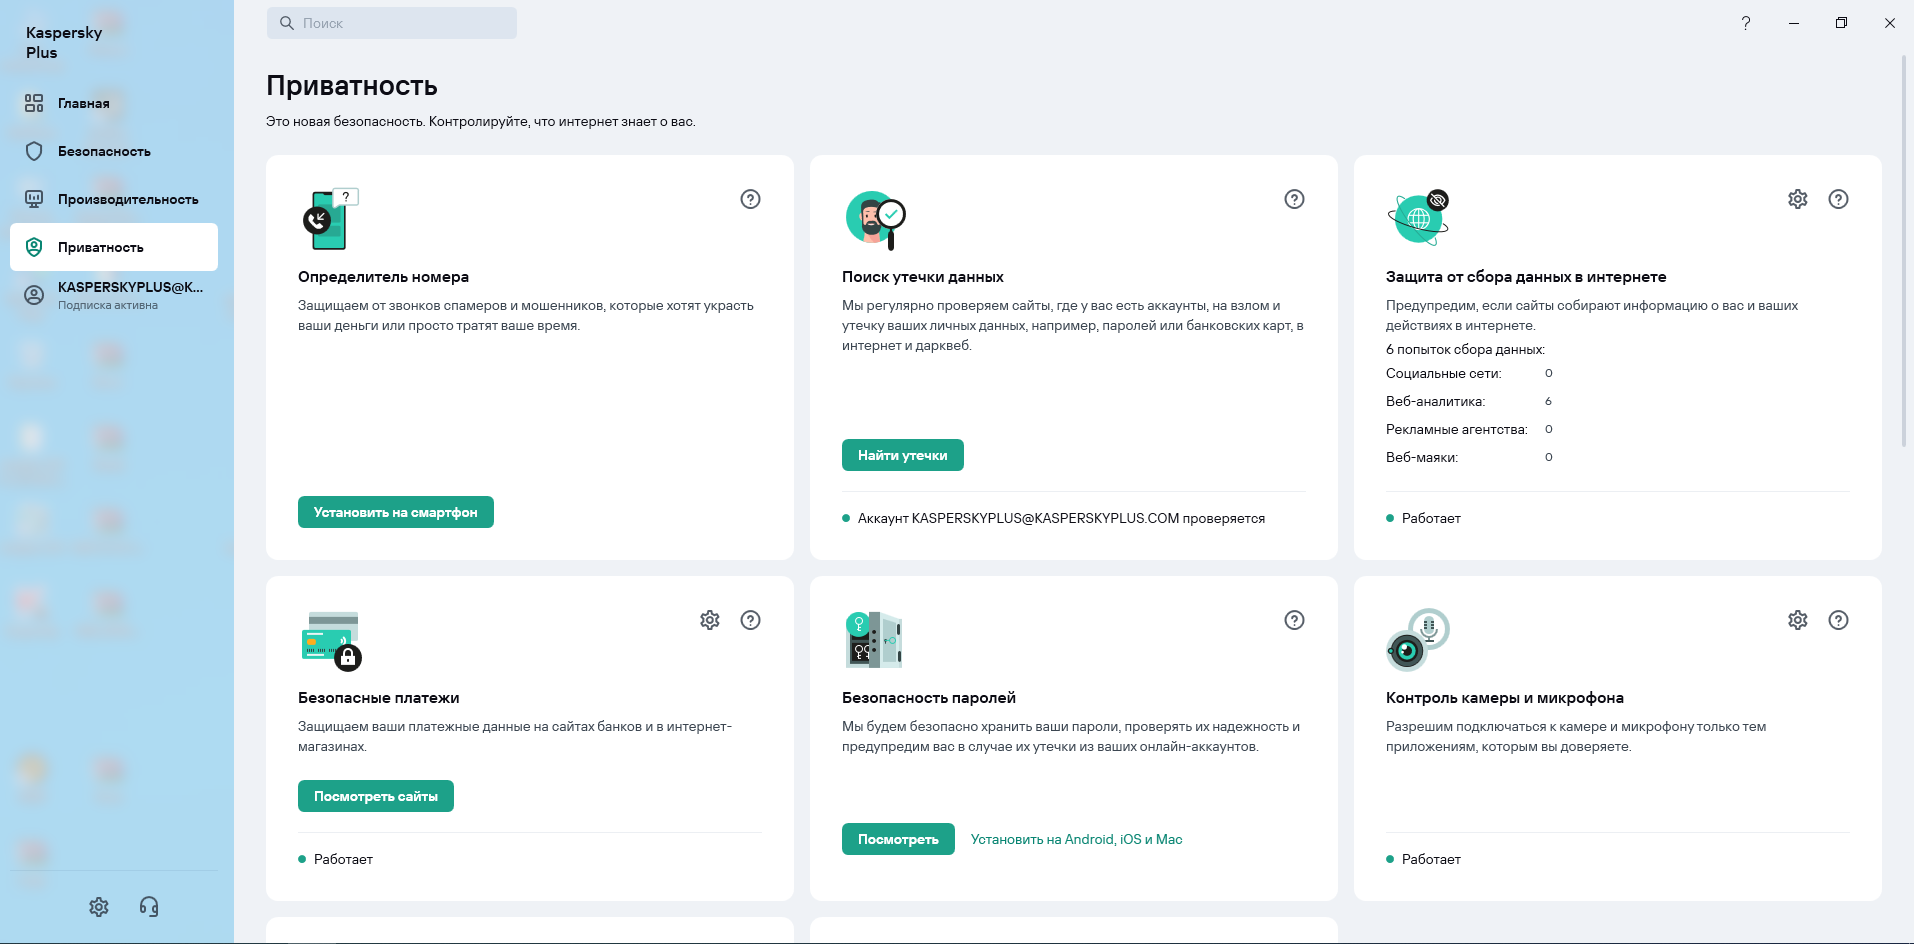This screenshot has height=944, width=1914.
Task: Click Защита от сбора данных в интернете title
Action: point(1526,277)
